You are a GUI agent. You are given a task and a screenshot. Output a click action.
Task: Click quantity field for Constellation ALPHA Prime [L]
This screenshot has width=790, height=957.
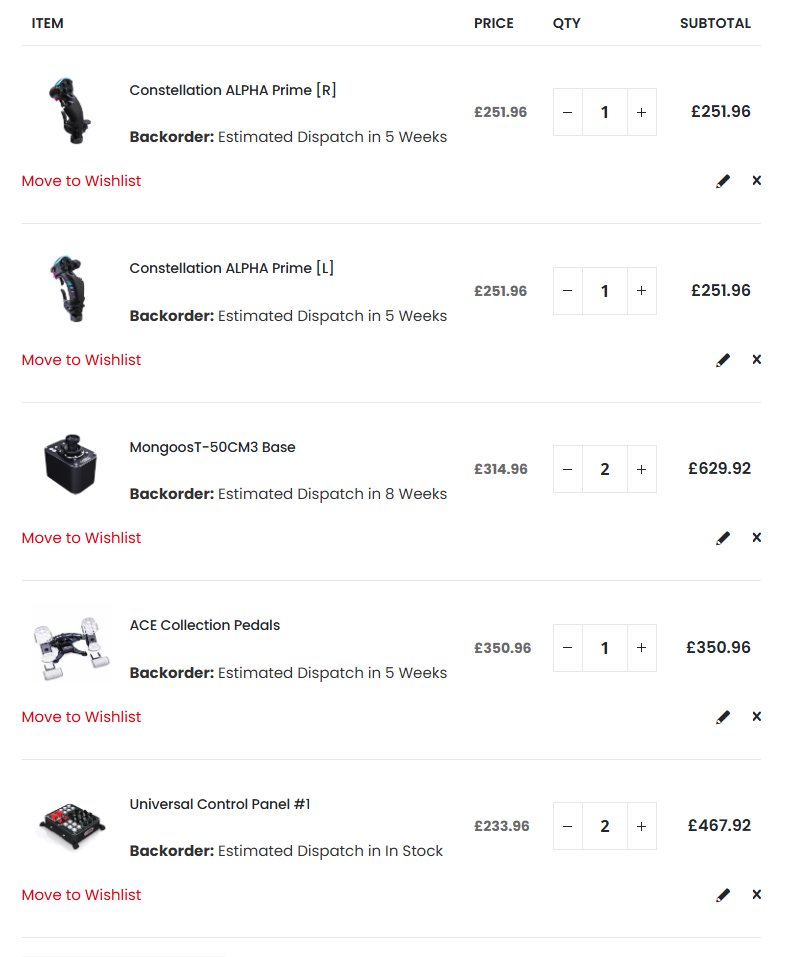point(604,291)
